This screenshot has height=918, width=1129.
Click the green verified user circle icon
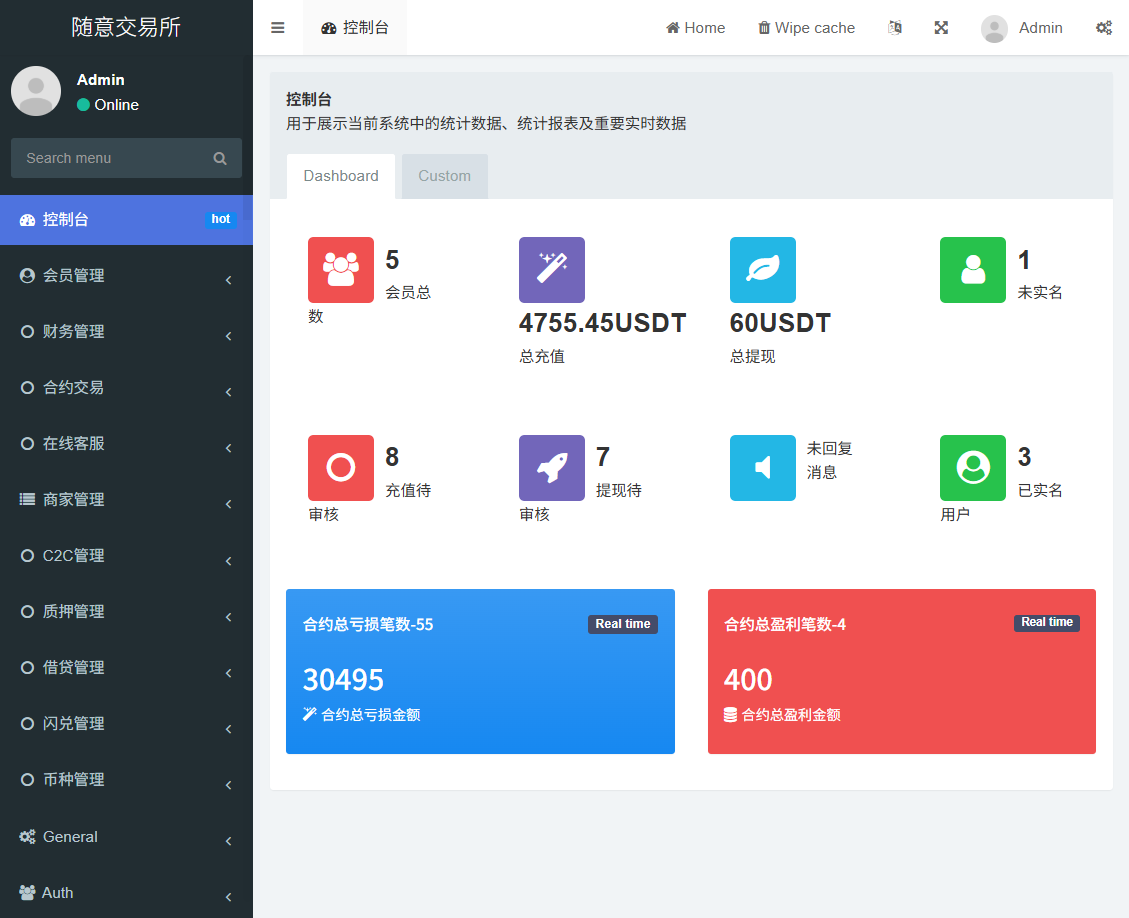coord(973,468)
